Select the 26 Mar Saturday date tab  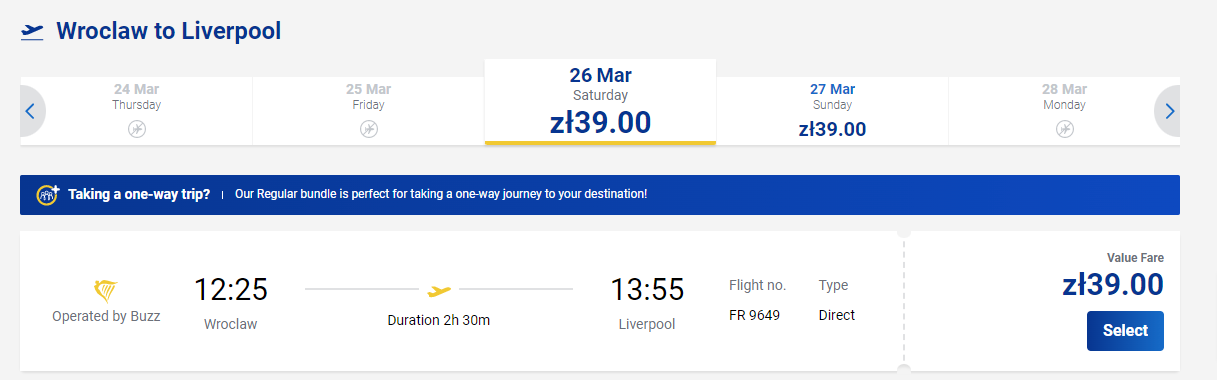[x=600, y=102]
